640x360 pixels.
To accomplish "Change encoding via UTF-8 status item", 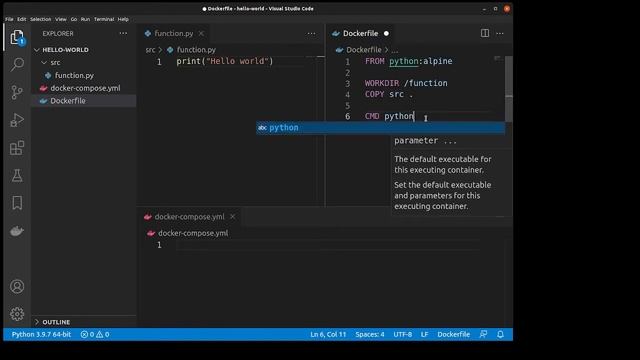I will point(402,334).
